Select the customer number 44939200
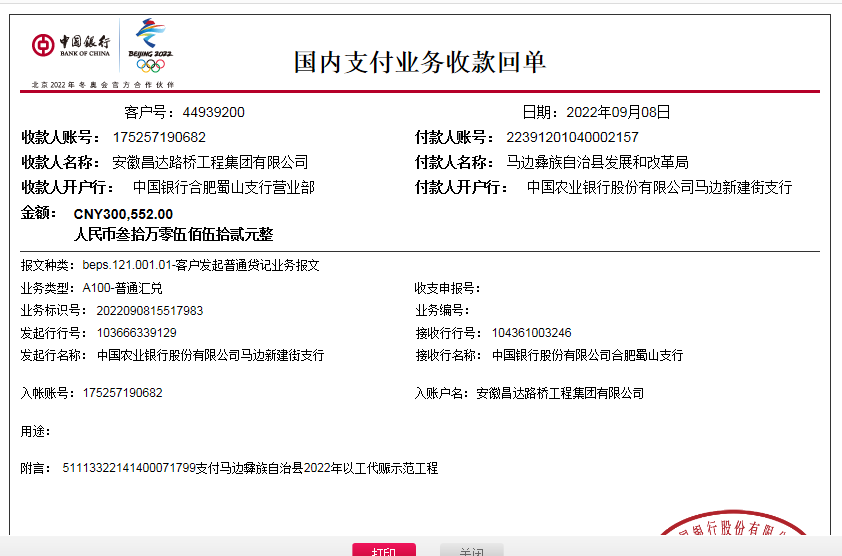Image resolution: width=842 pixels, height=556 pixels. pos(213,112)
